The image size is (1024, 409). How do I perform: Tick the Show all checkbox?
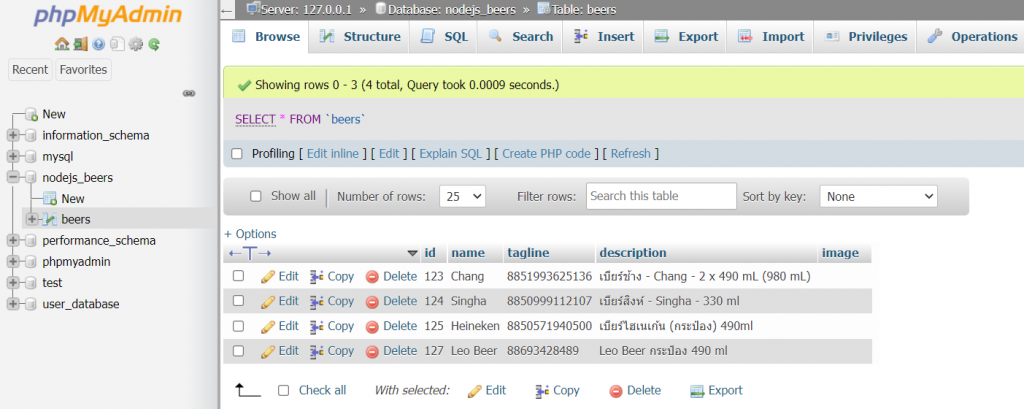256,196
